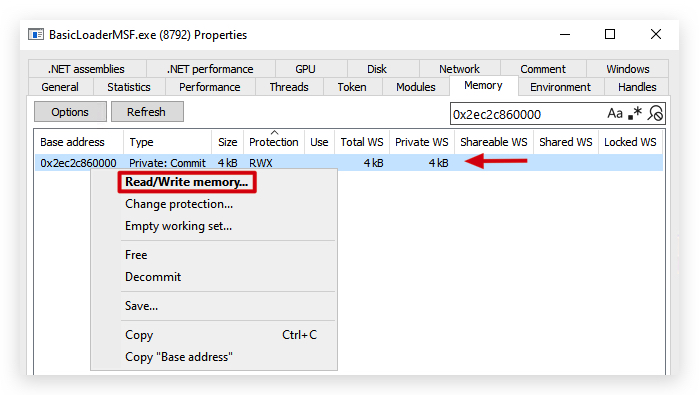Close the Properties window
The height and width of the screenshot is (395, 699).
pyautogui.click(x=656, y=34)
